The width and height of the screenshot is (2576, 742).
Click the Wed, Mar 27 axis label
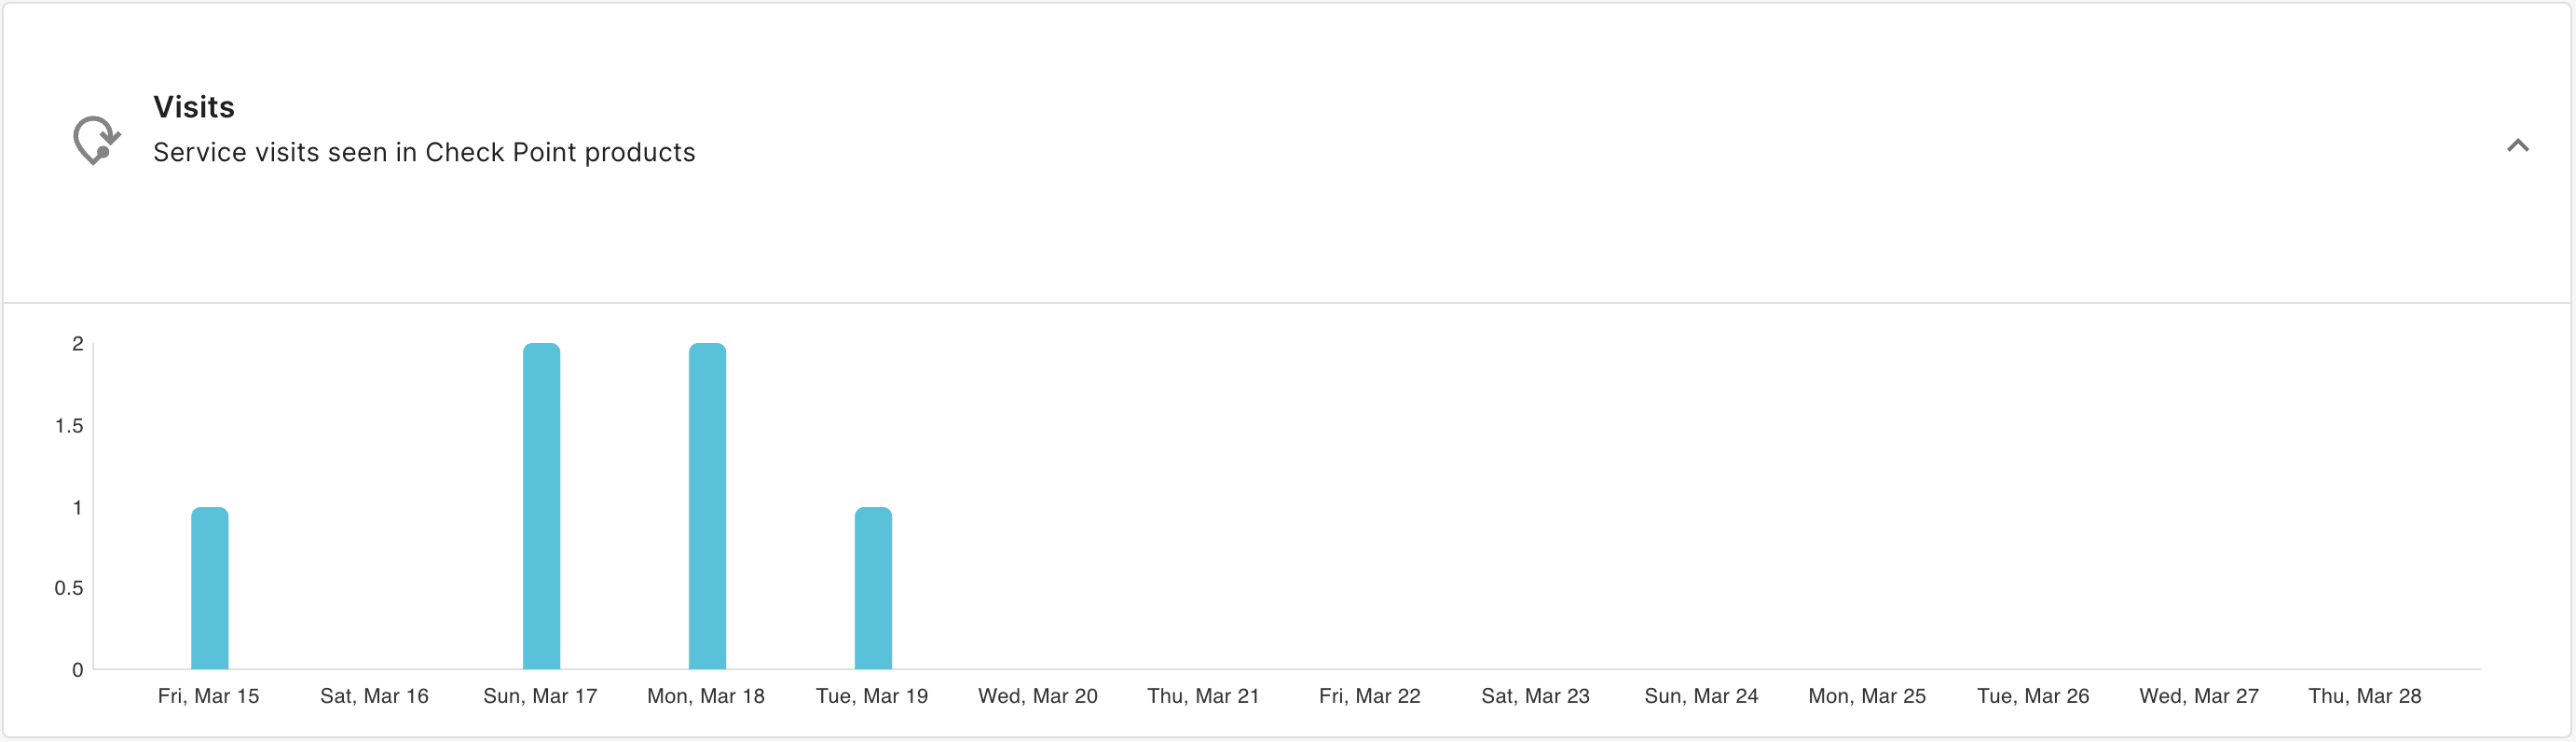[x=2199, y=696]
